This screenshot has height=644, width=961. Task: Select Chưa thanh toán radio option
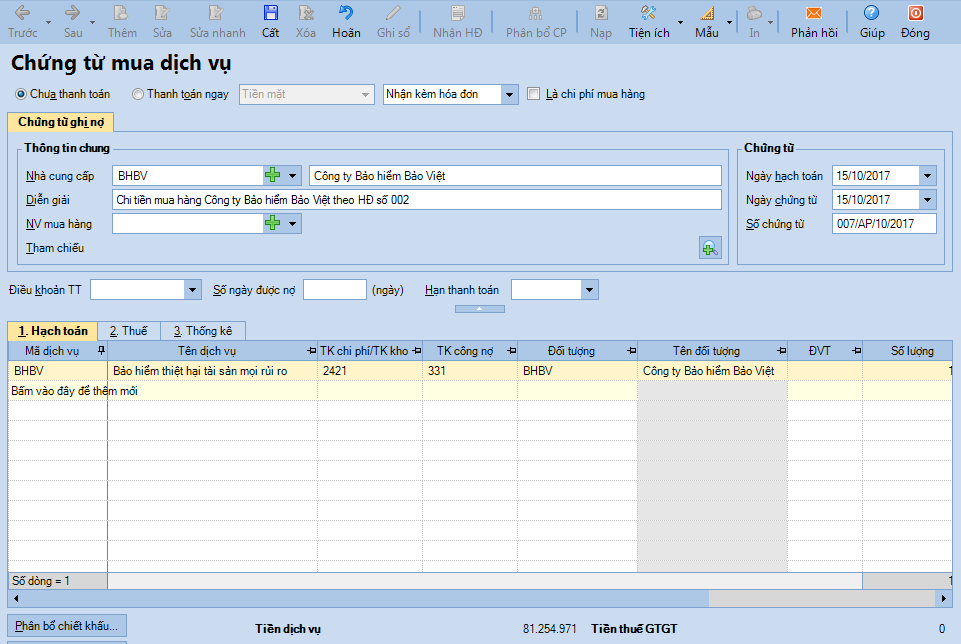pos(21,94)
